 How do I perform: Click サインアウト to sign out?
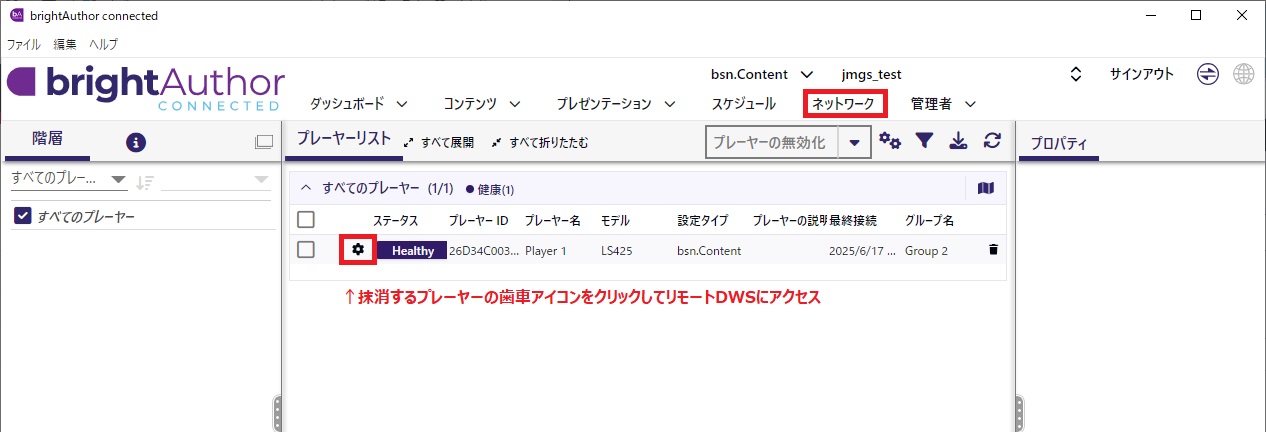tap(1142, 74)
